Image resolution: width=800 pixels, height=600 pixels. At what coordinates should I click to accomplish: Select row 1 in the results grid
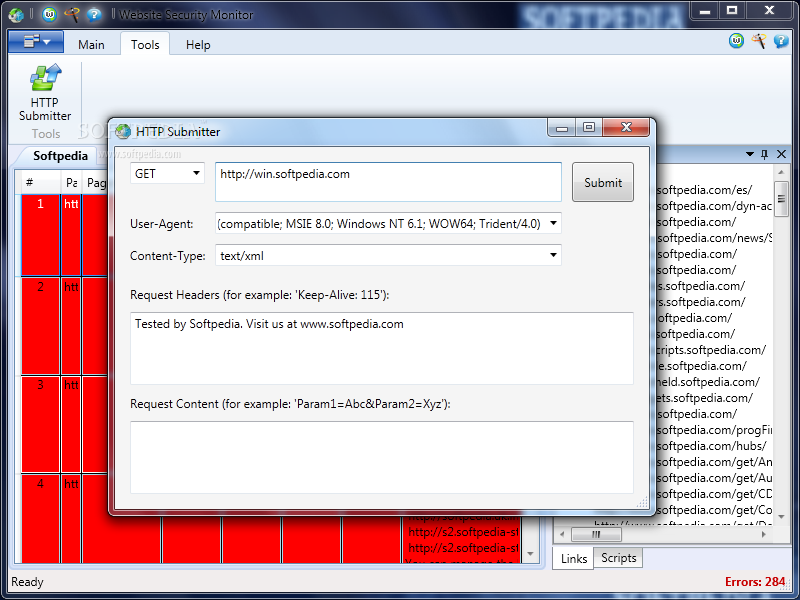[40, 235]
